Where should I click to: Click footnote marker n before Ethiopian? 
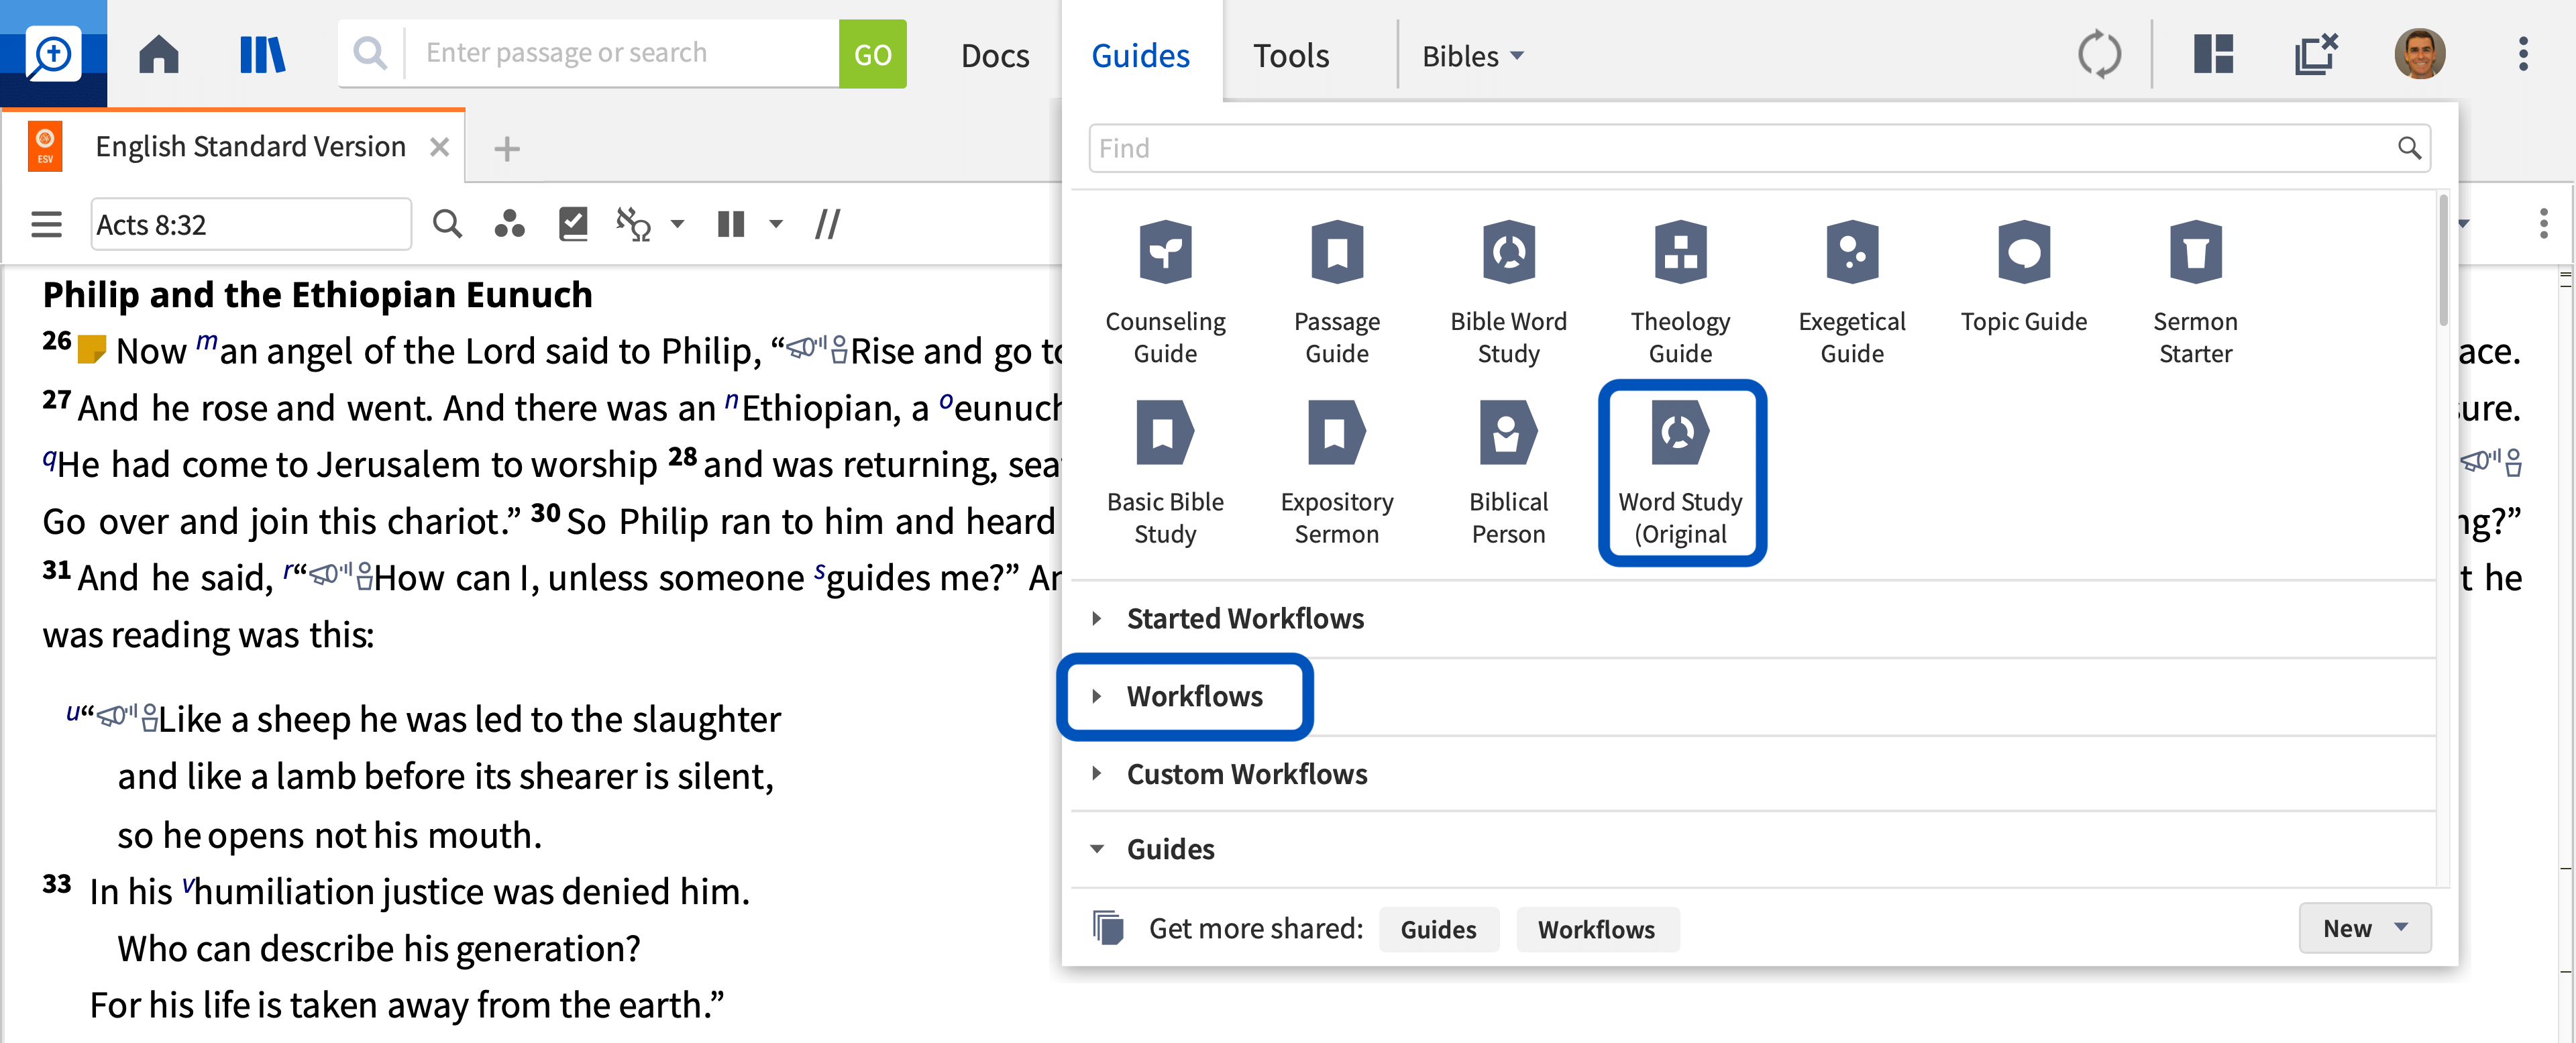[732, 400]
